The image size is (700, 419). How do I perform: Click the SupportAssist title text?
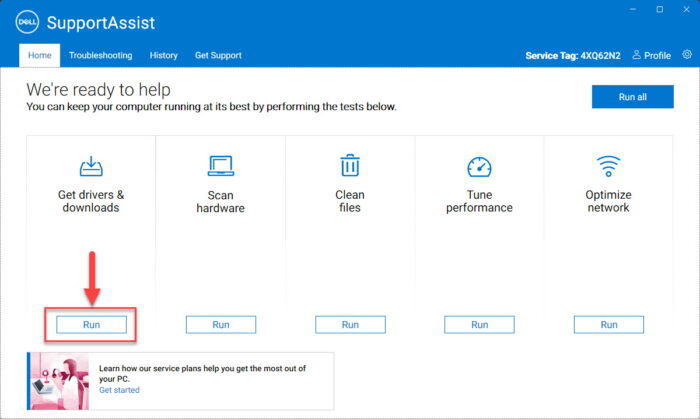tap(101, 23)
